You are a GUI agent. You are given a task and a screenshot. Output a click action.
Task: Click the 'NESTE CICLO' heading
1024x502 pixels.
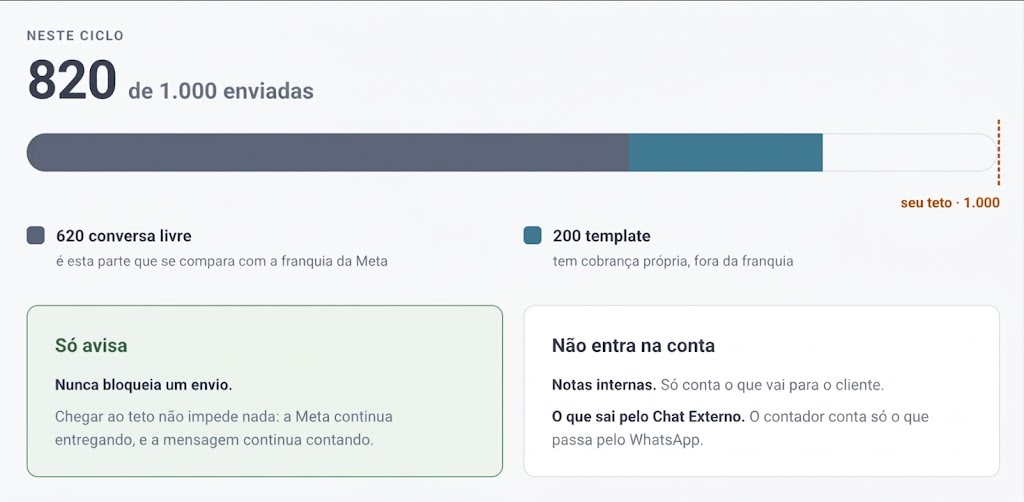click(75, 36)
